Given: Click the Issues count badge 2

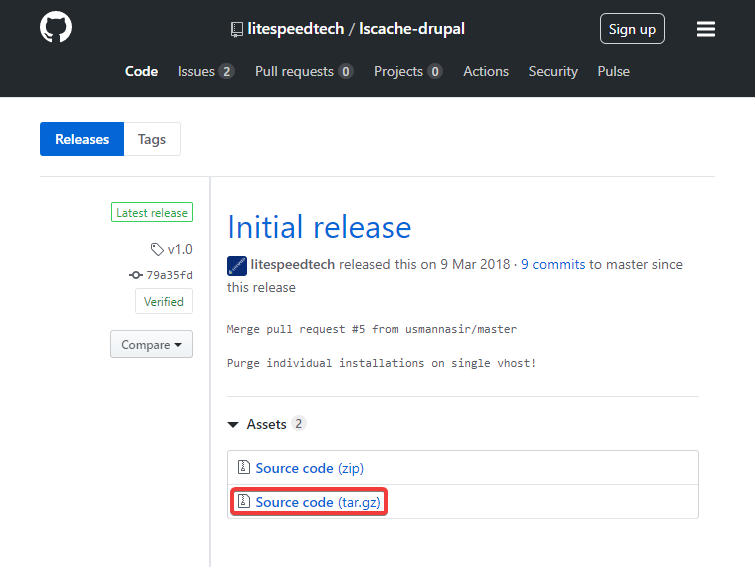Looking at the screenshot, I should (x=226, y=71).
